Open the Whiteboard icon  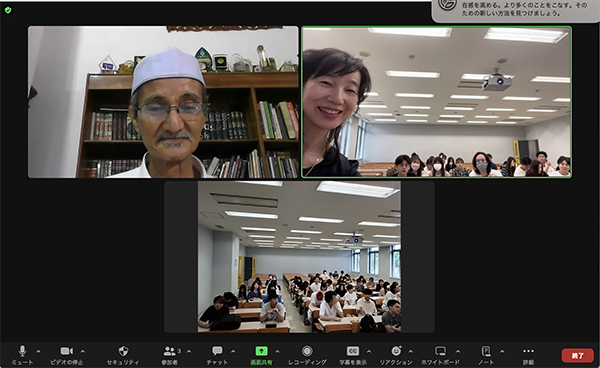(440, 351)
